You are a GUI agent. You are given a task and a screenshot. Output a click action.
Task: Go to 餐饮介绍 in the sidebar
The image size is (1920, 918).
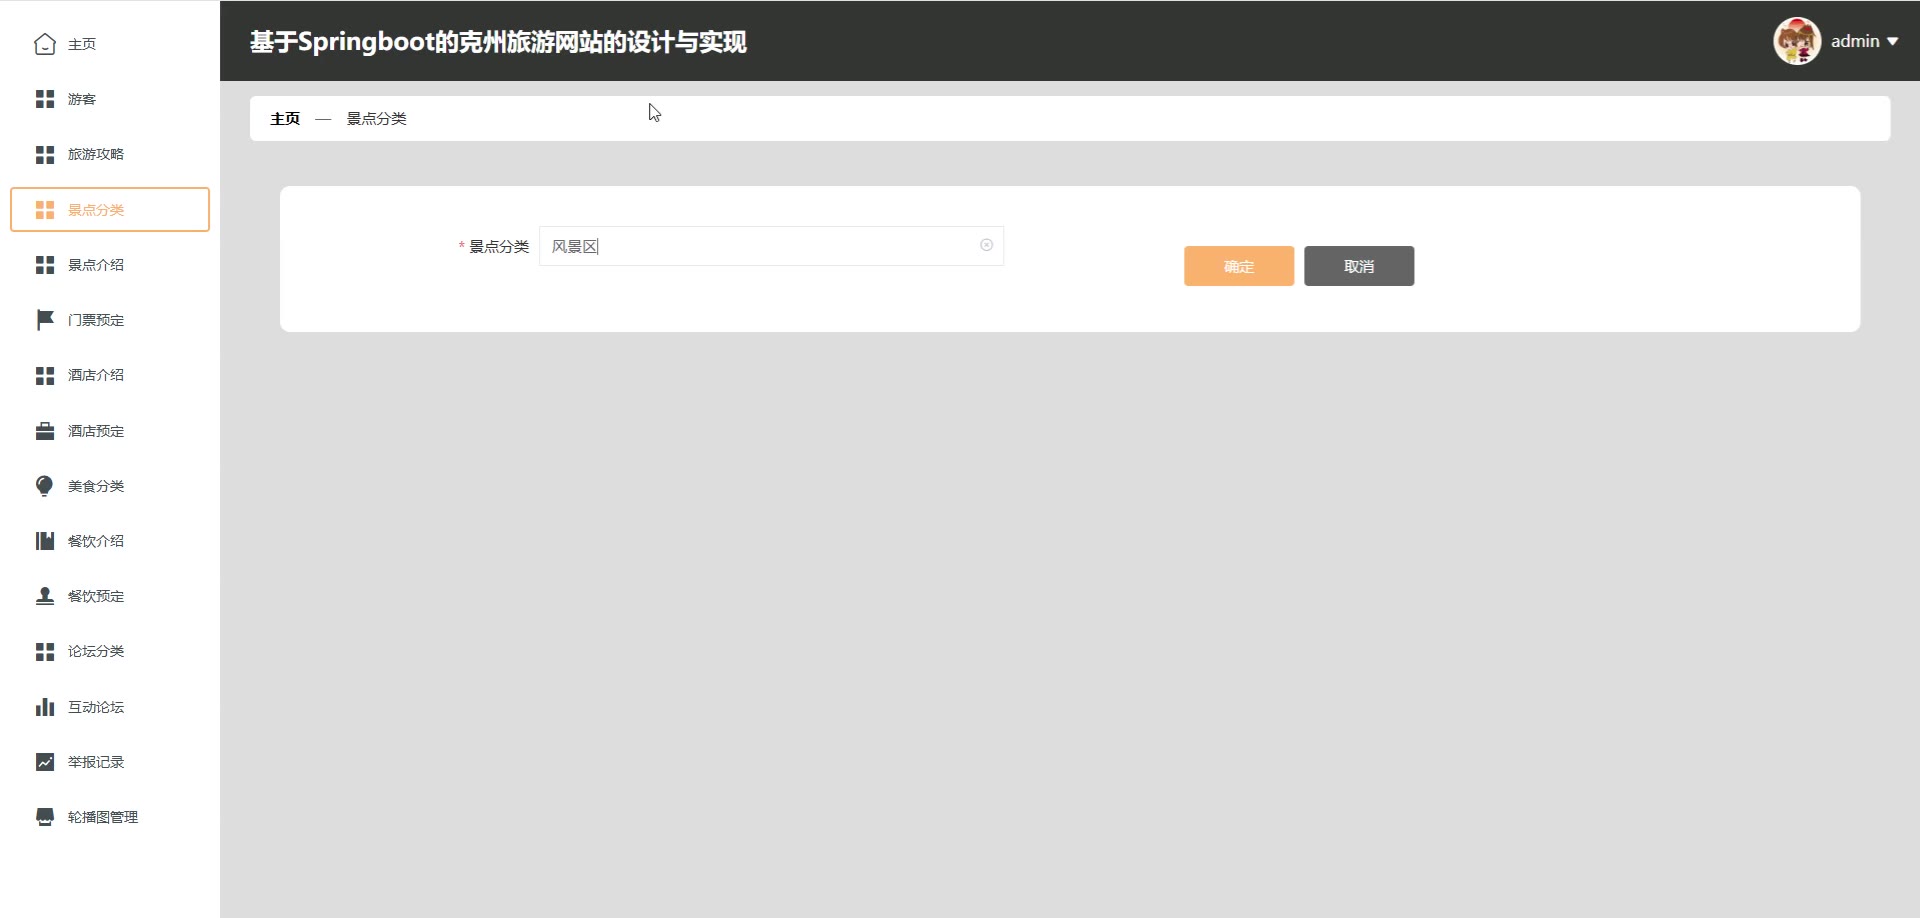click(110, 541)
